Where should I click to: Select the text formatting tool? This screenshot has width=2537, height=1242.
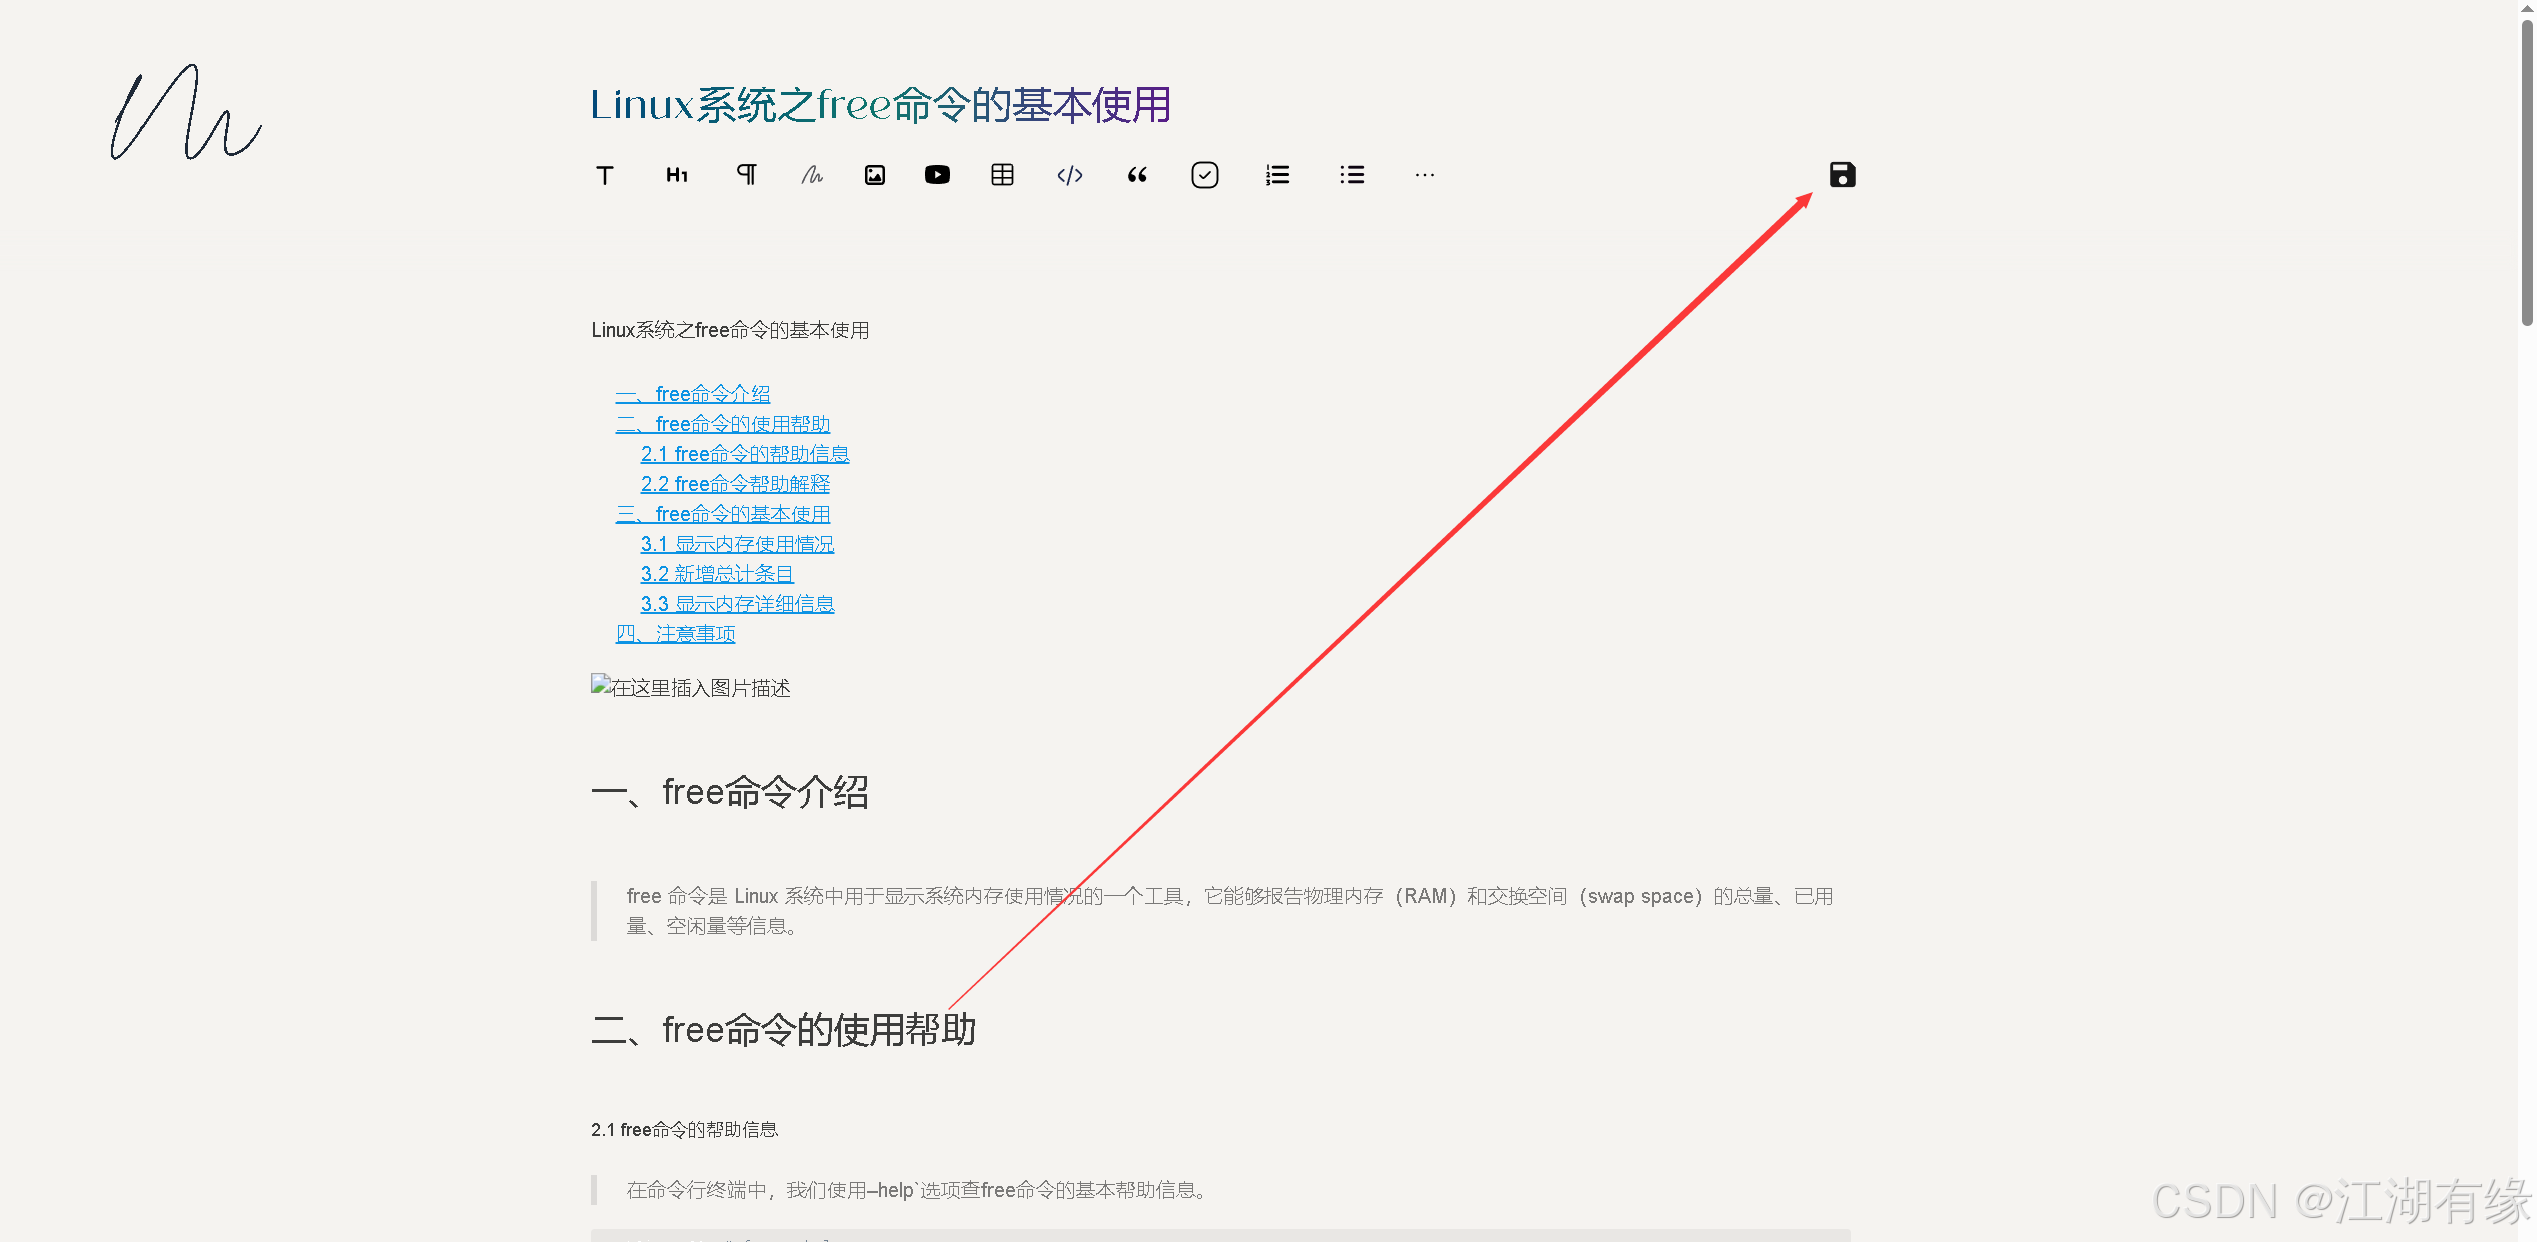tap(605, 174)
